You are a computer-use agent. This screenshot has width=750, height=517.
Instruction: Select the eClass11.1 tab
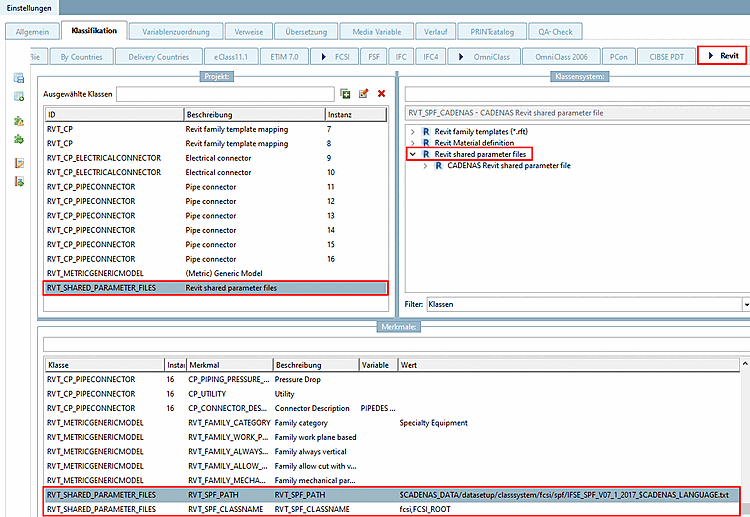click(x=231, y=56)
